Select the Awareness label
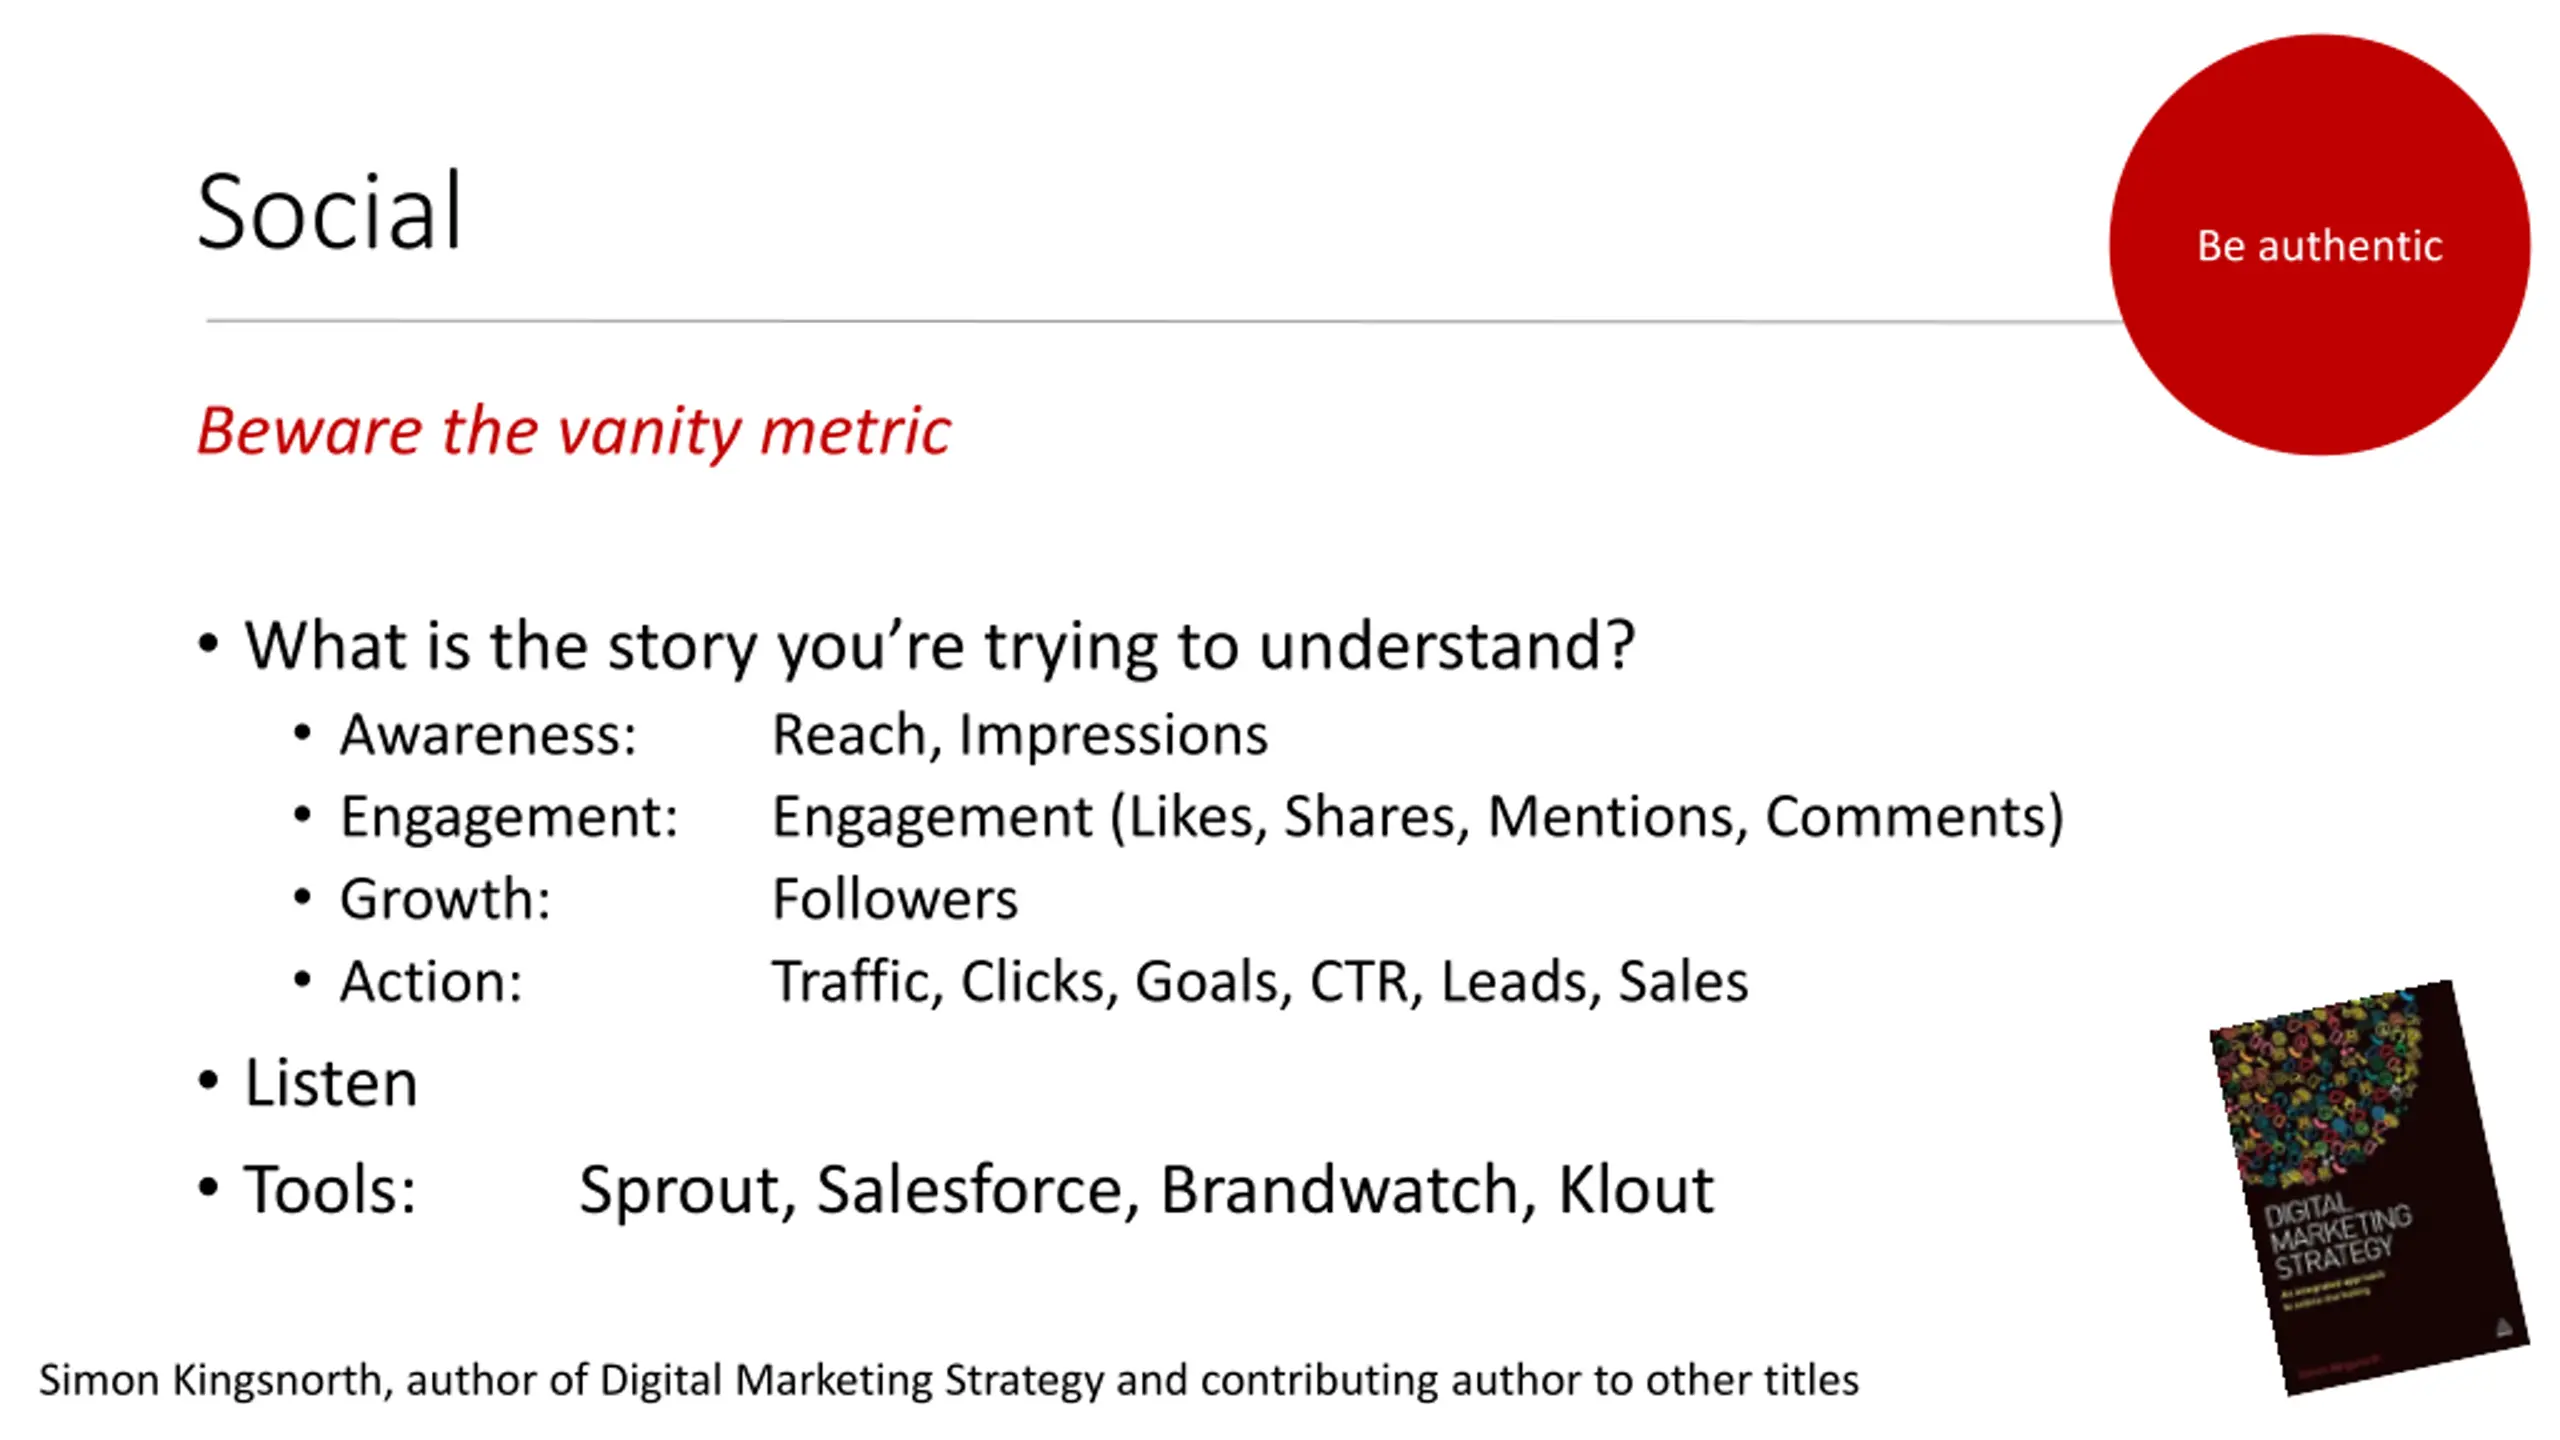Screen dimensions: 2560x1440 (x=488, y=735)
